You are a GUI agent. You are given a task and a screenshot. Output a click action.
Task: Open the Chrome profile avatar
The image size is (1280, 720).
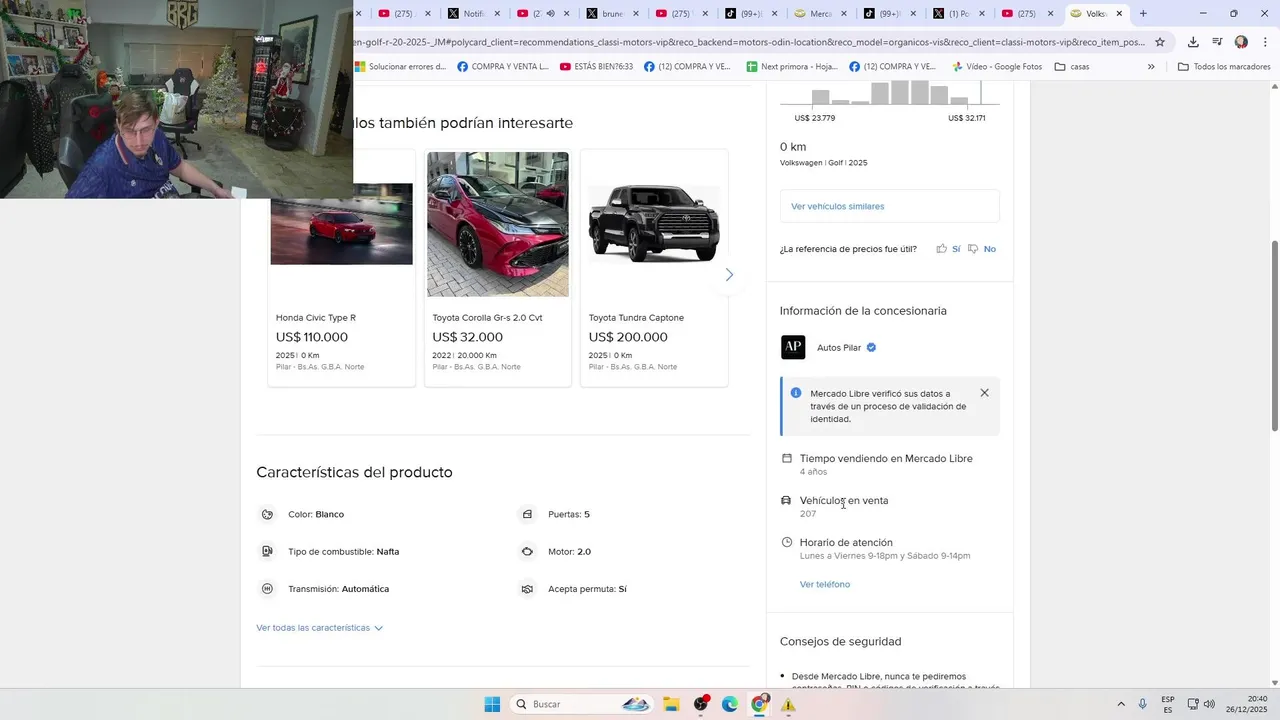1241,42
